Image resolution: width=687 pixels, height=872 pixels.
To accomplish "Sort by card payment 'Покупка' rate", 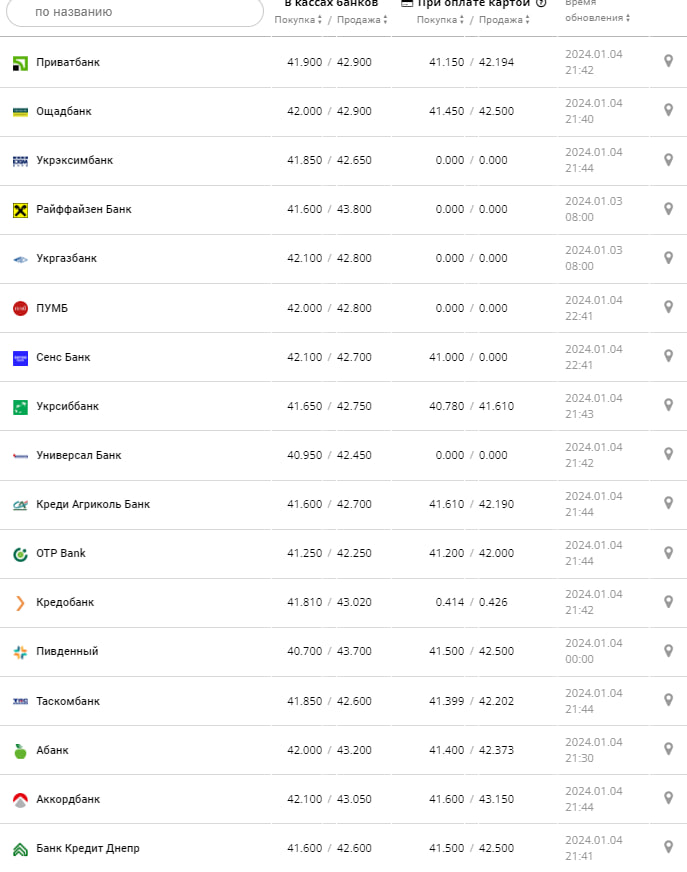I will [x=441, y=20].
